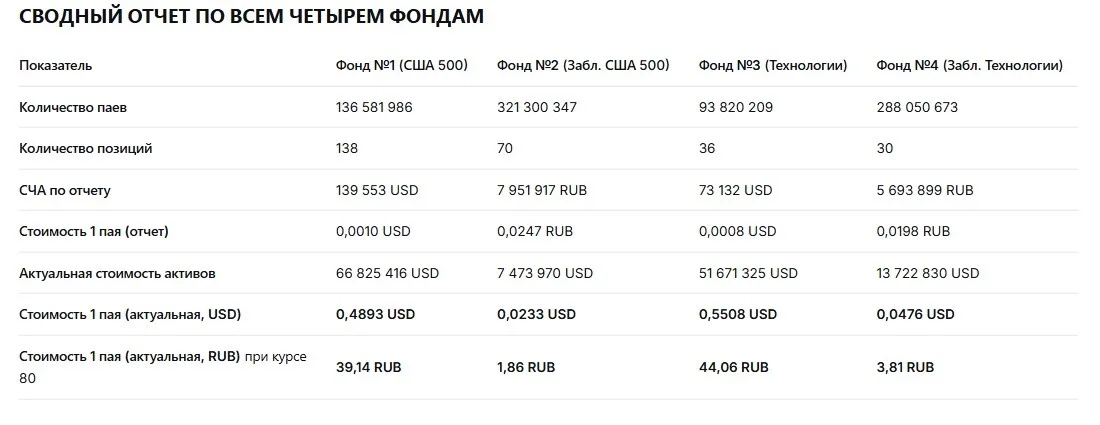Click the cell 51 671 325 USD

point(748,273)
